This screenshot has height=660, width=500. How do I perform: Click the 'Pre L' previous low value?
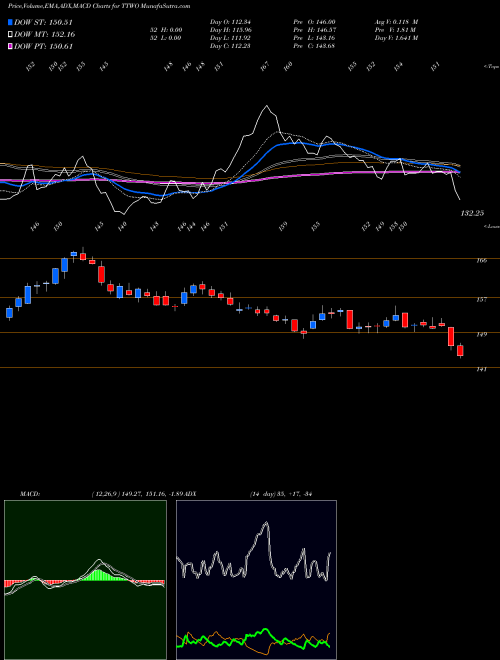[314, 38]
